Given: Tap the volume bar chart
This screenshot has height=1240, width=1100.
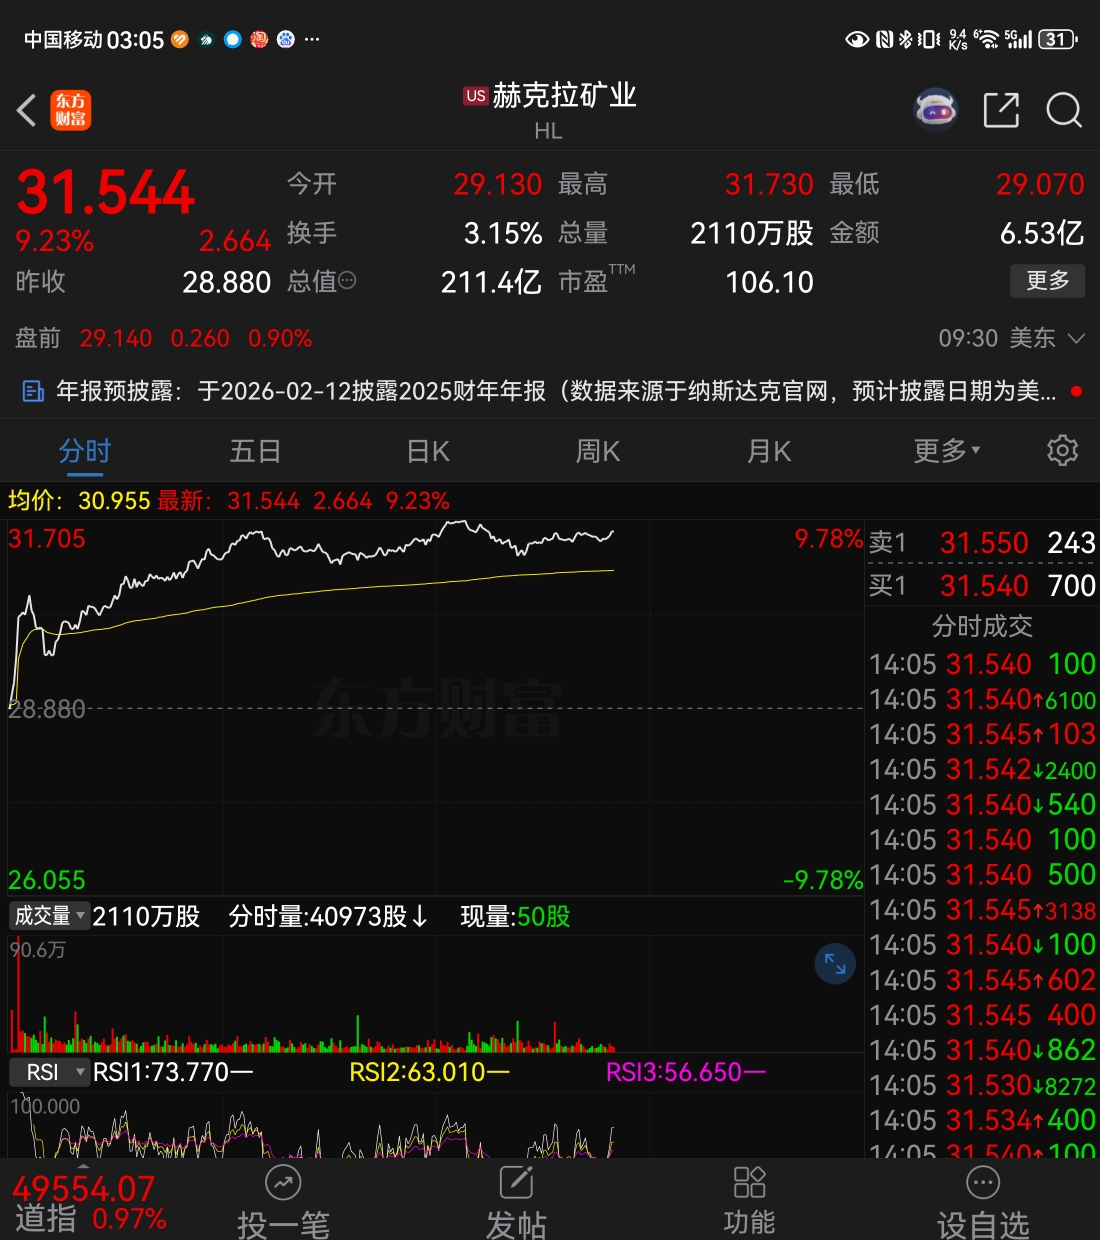Looking at the screenshot, I should (436, 995).
